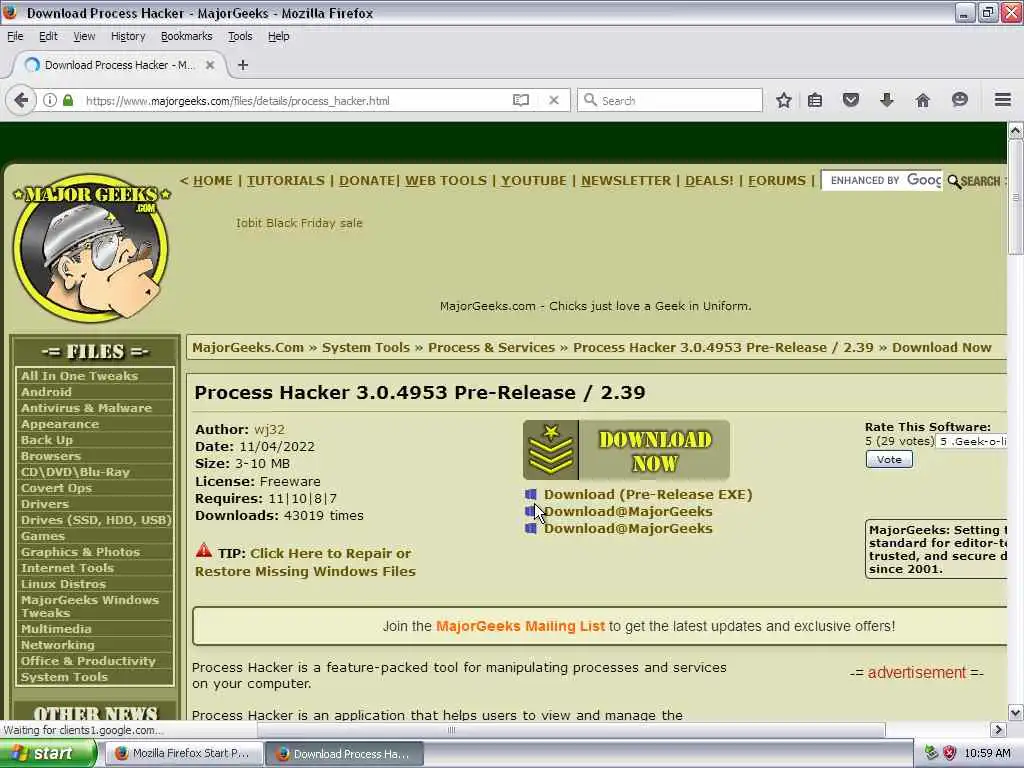Open Drives (SSD, HDD, USB) category

pyautogui.click(x=96, y=520)
